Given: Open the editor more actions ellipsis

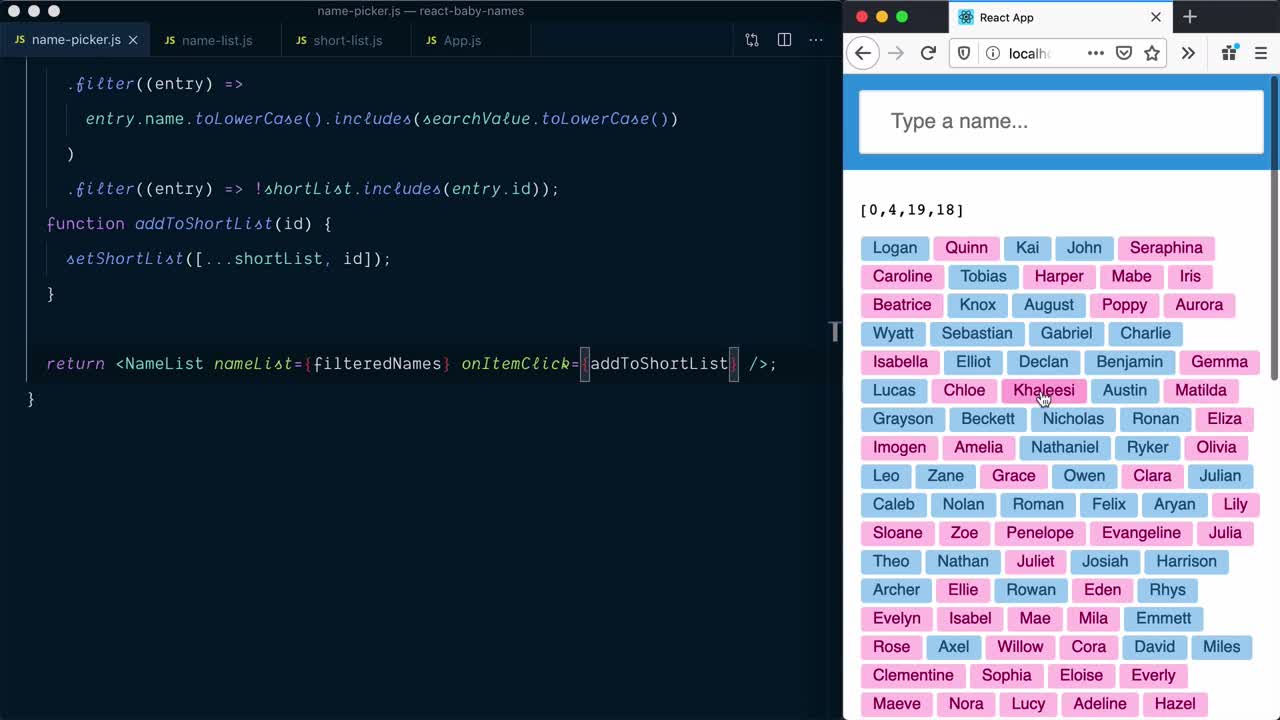Looking at the screenshot, I should coord(816,39).
